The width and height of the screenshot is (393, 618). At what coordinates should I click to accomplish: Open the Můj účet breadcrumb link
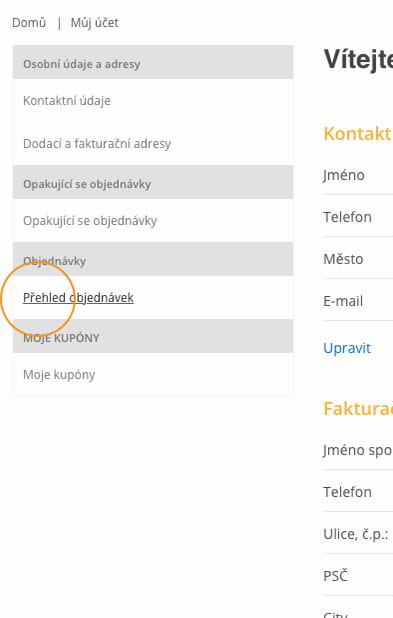[x=95, y=23]
